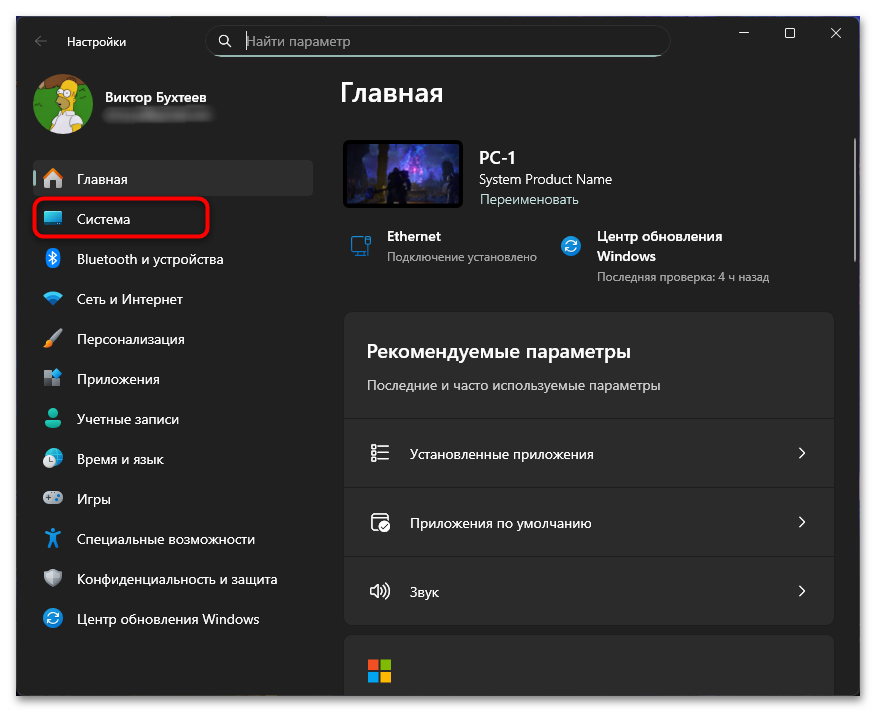
Task: Click the Time and language globe icon
Action: [53, 459]
